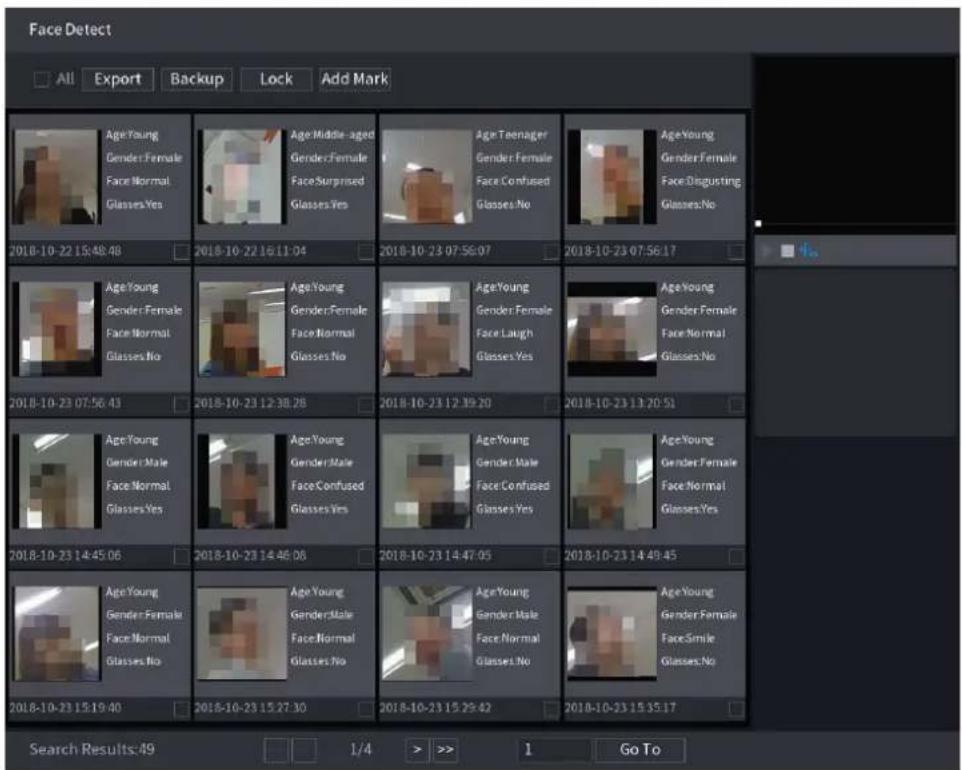The image size is (962, 770).
Task: Open face thumbnail from 2018-10-23 07:56:43
Action: click(x=56, y=329)
